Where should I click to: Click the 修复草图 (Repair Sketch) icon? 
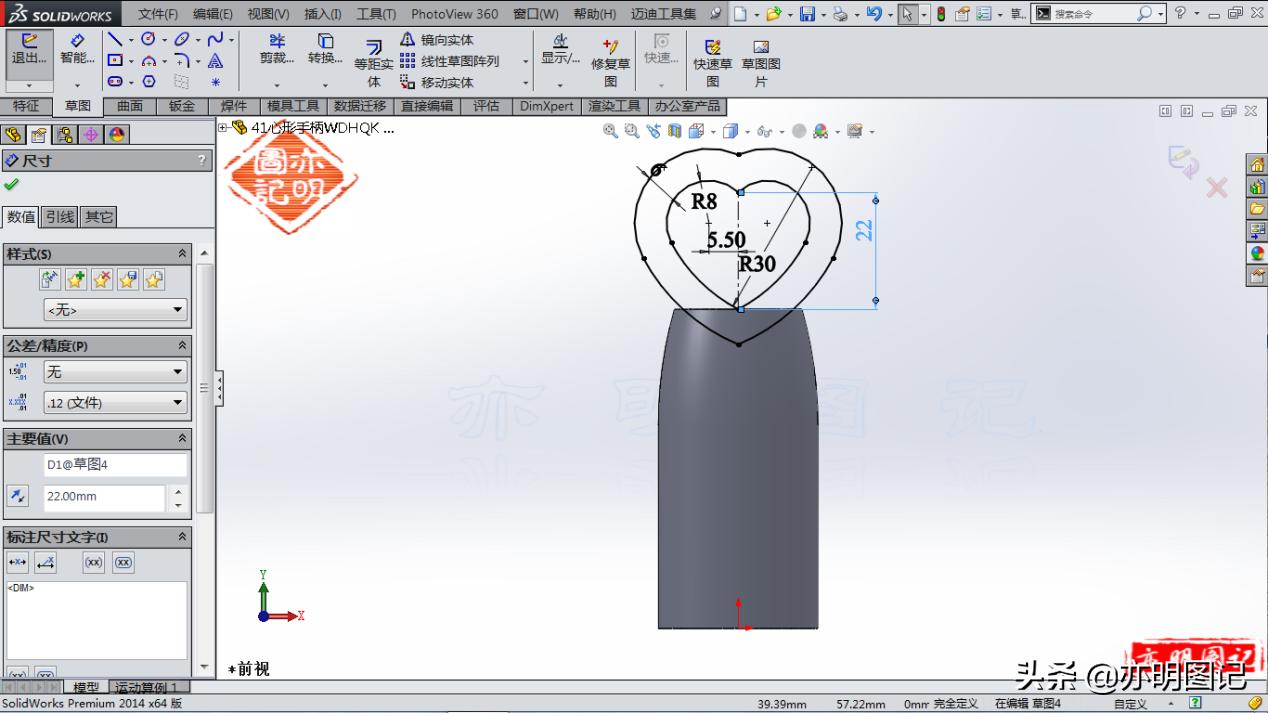[610, 55]
